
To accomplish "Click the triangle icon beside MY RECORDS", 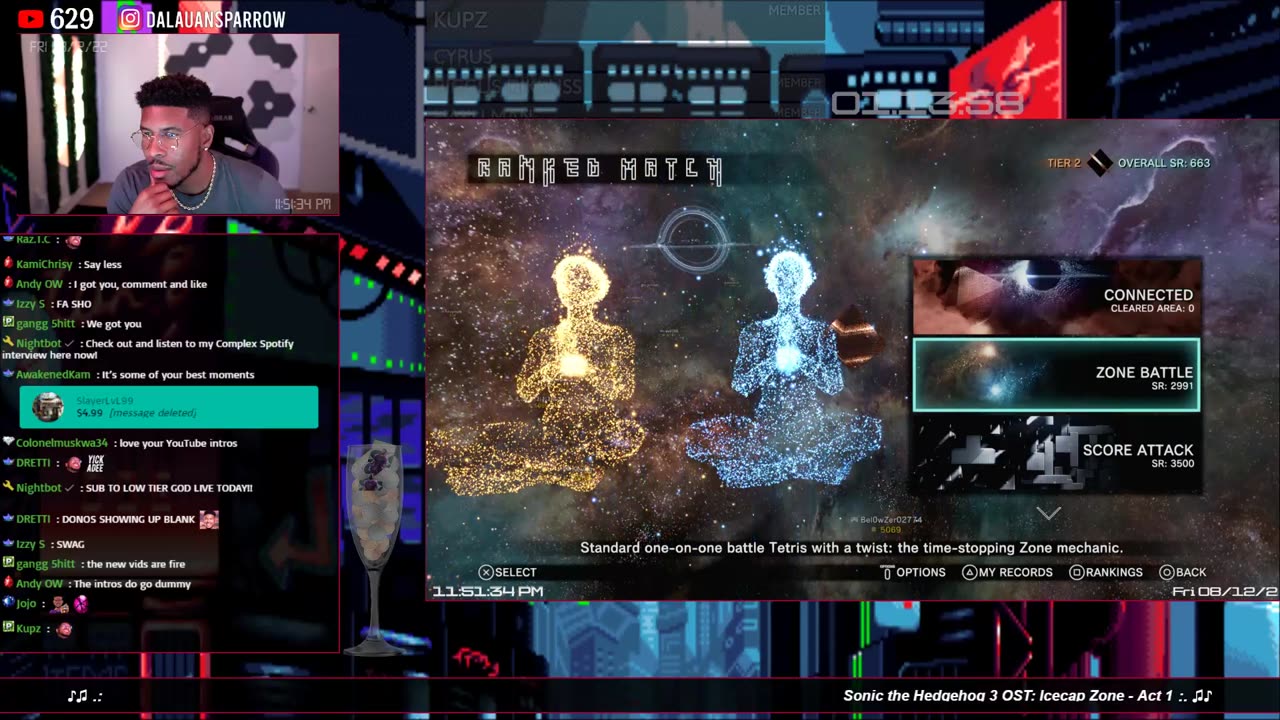I will [x=969, y=572].
